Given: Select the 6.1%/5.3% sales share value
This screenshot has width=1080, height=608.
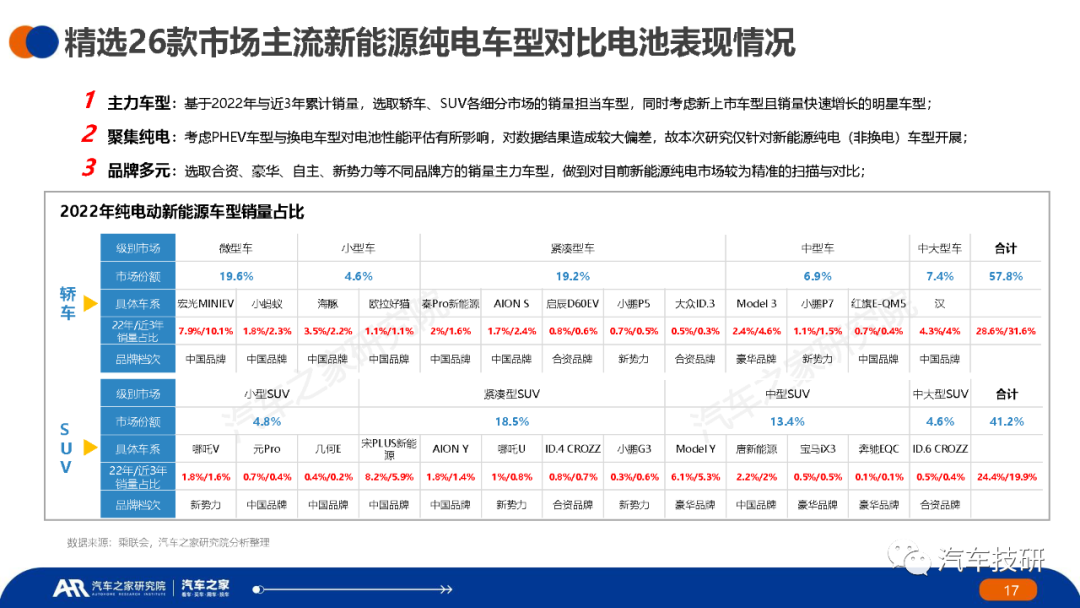Looking at the screenshot, I should [x=696, y=476].
